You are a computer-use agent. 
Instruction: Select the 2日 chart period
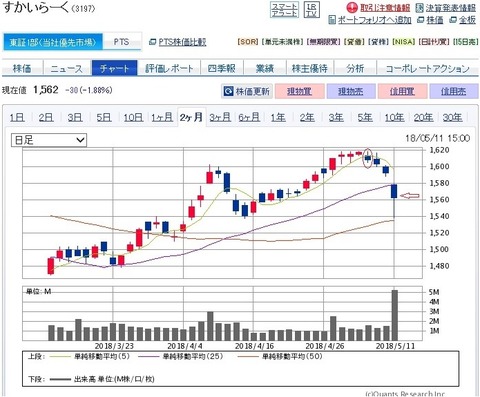coord(46,117)
